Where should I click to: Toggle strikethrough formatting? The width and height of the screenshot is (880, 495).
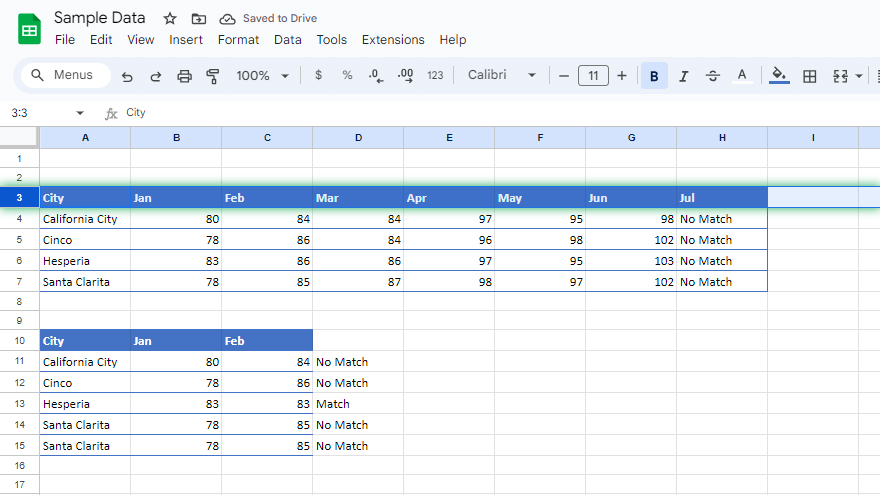click(713, 76)
